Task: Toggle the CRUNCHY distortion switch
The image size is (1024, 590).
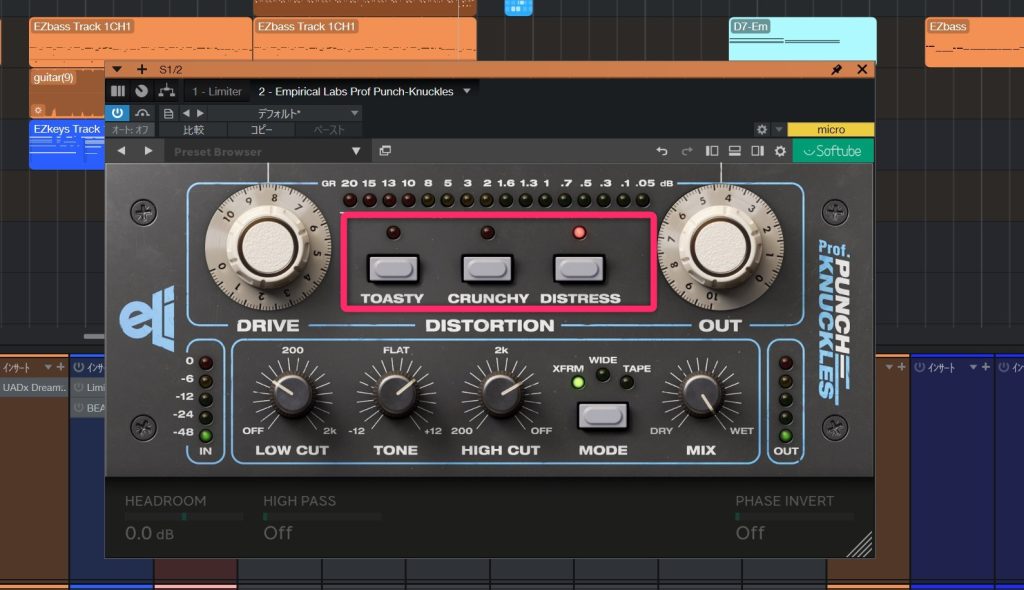Action: click(x=487, y=269)
